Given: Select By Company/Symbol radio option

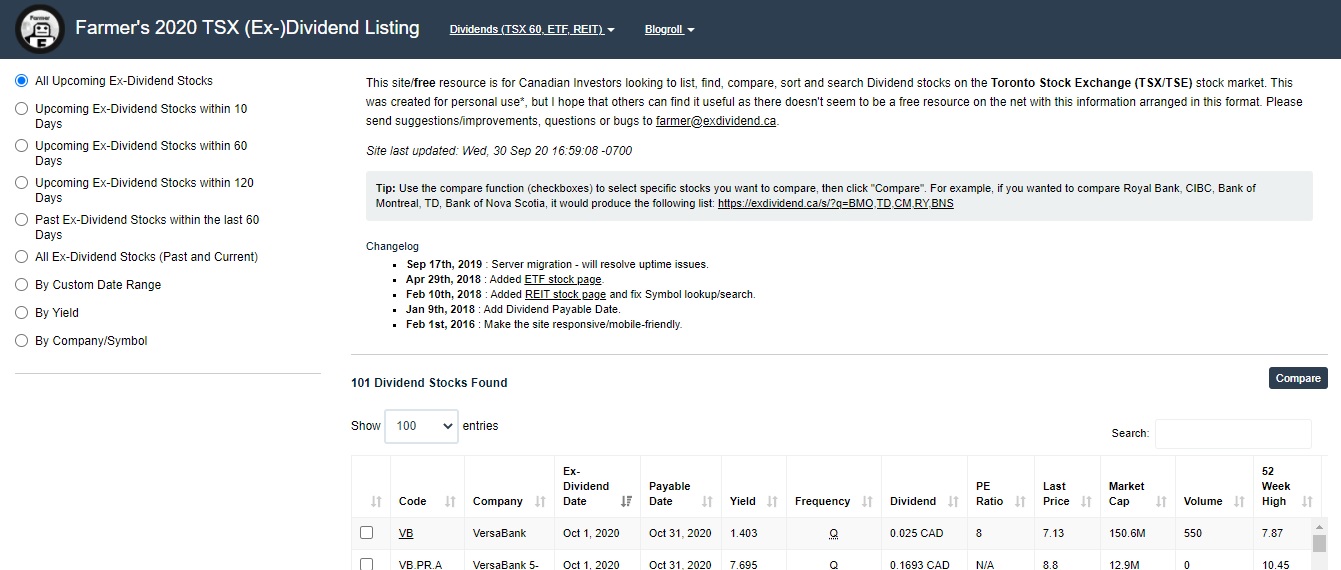Looking at the screenshot, I should coord(22,341).
